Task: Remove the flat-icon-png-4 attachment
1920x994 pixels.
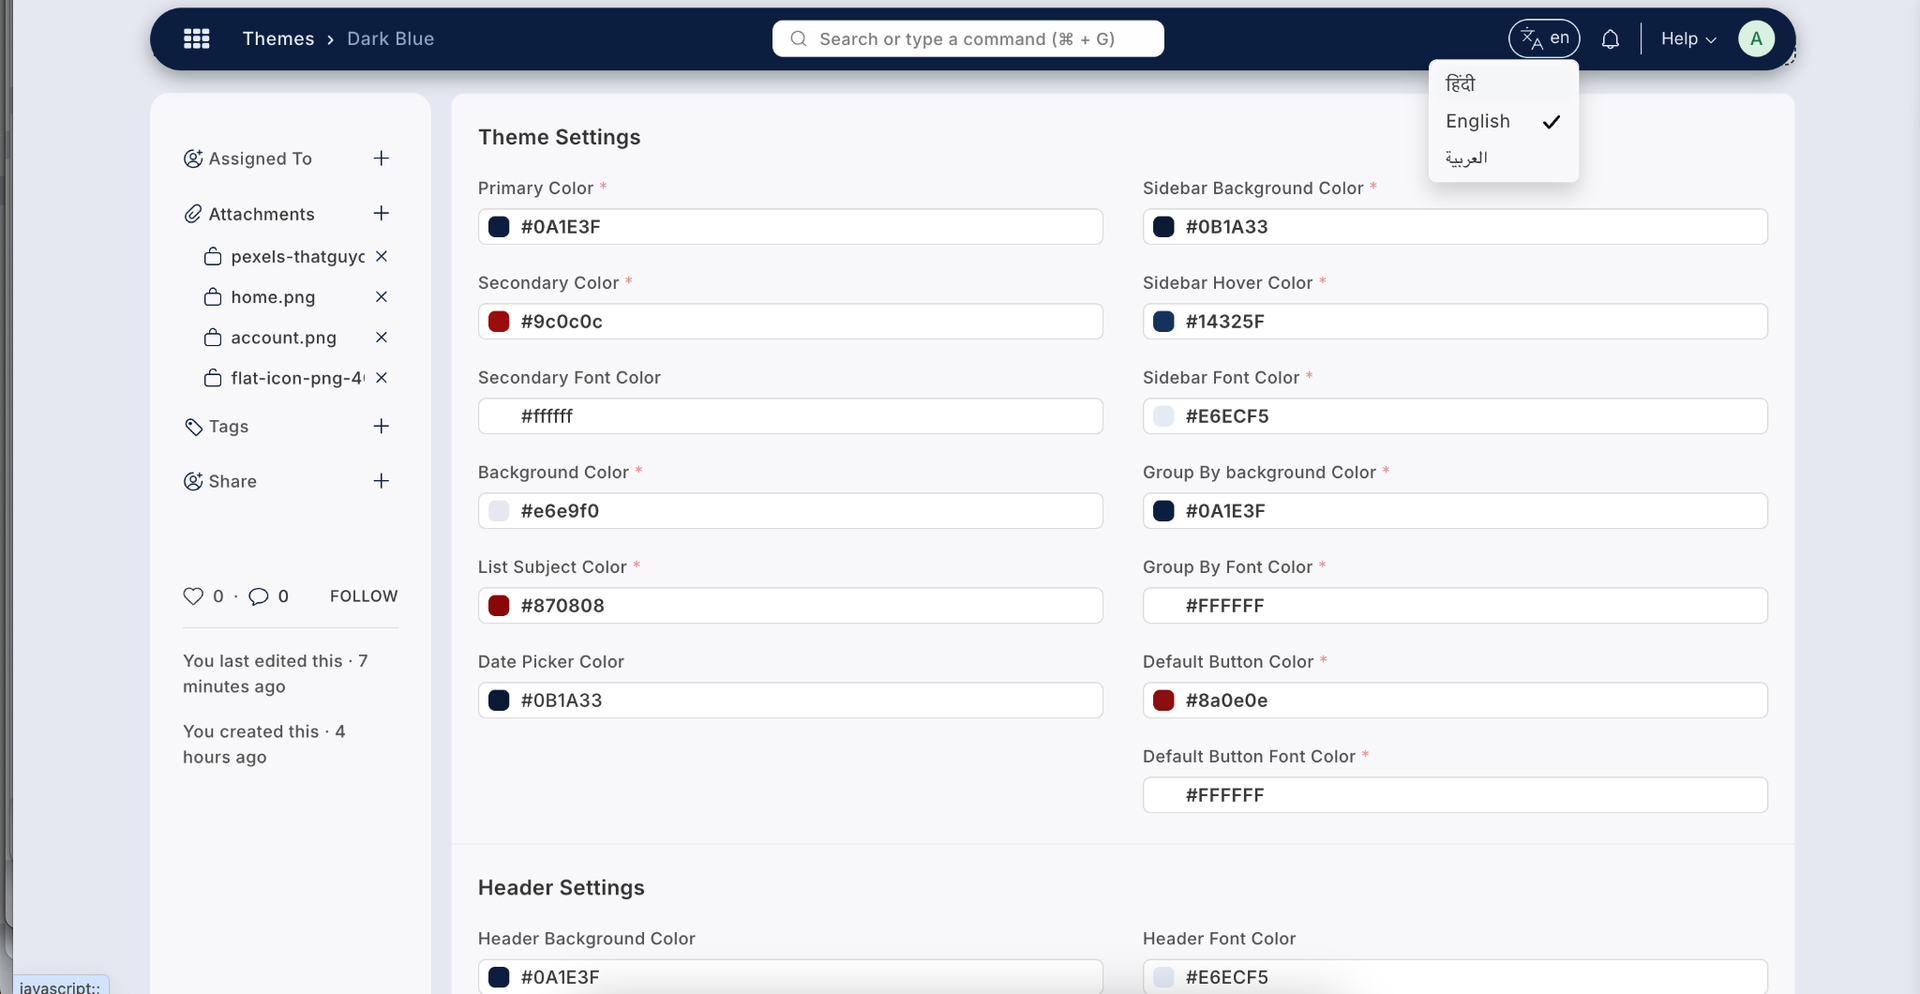Action: coord(381,378)
